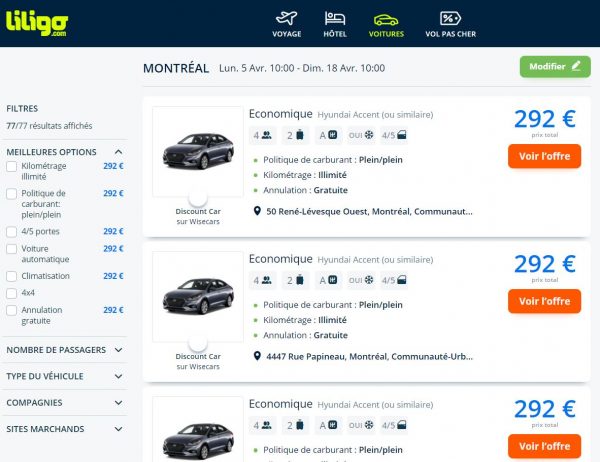The height and width of the screenshot is (462, 600).
Task: Click the green Modifier button
Action: [x=555, y=67]
